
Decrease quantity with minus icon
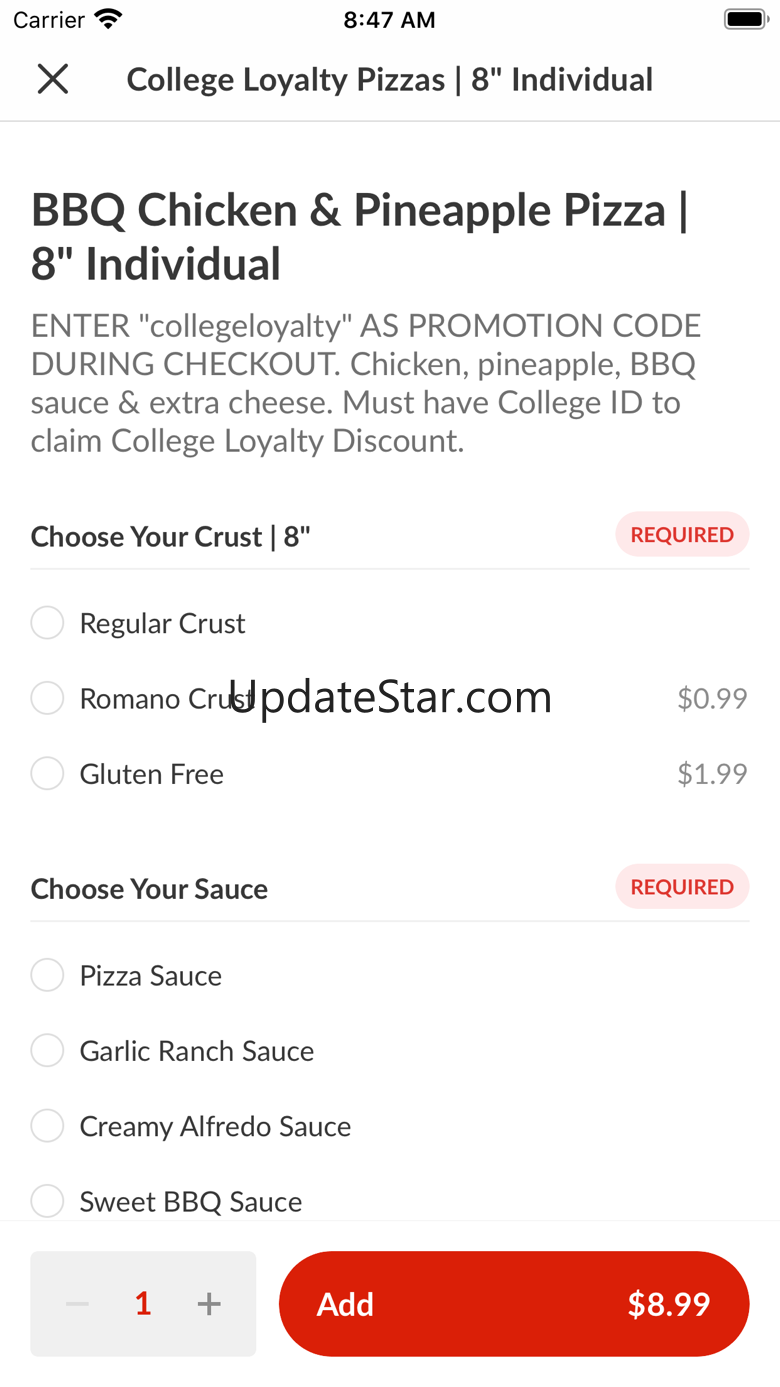78,1304
